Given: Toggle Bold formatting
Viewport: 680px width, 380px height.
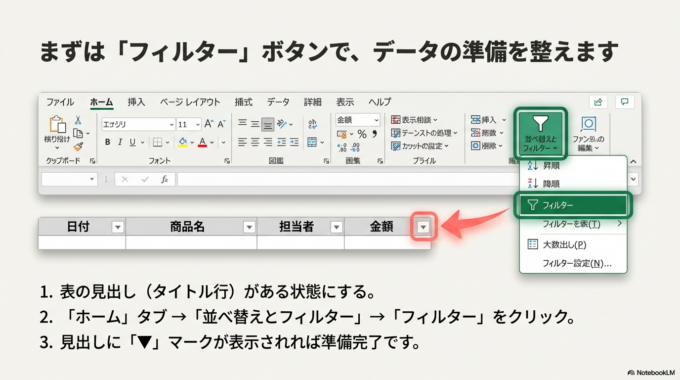Looking at the screenshot, I should 107,142.
